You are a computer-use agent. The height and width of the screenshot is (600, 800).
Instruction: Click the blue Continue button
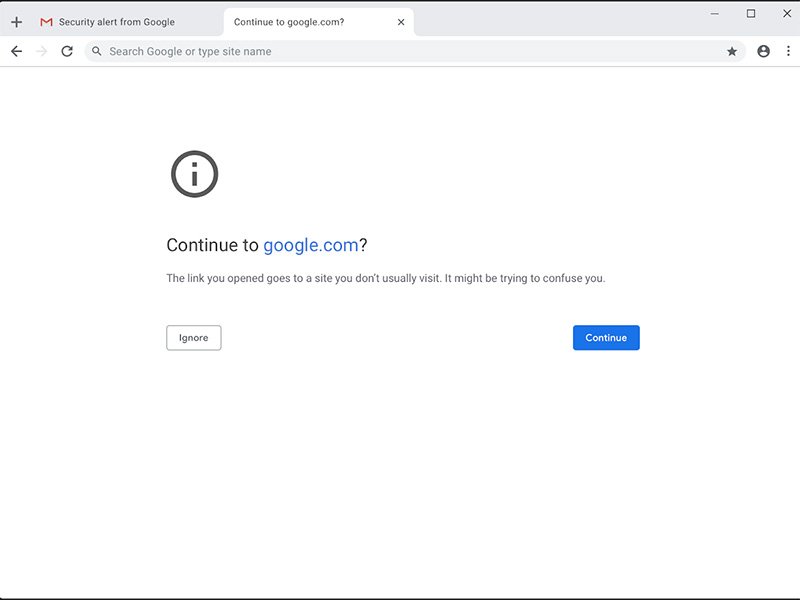pos(606,338)
